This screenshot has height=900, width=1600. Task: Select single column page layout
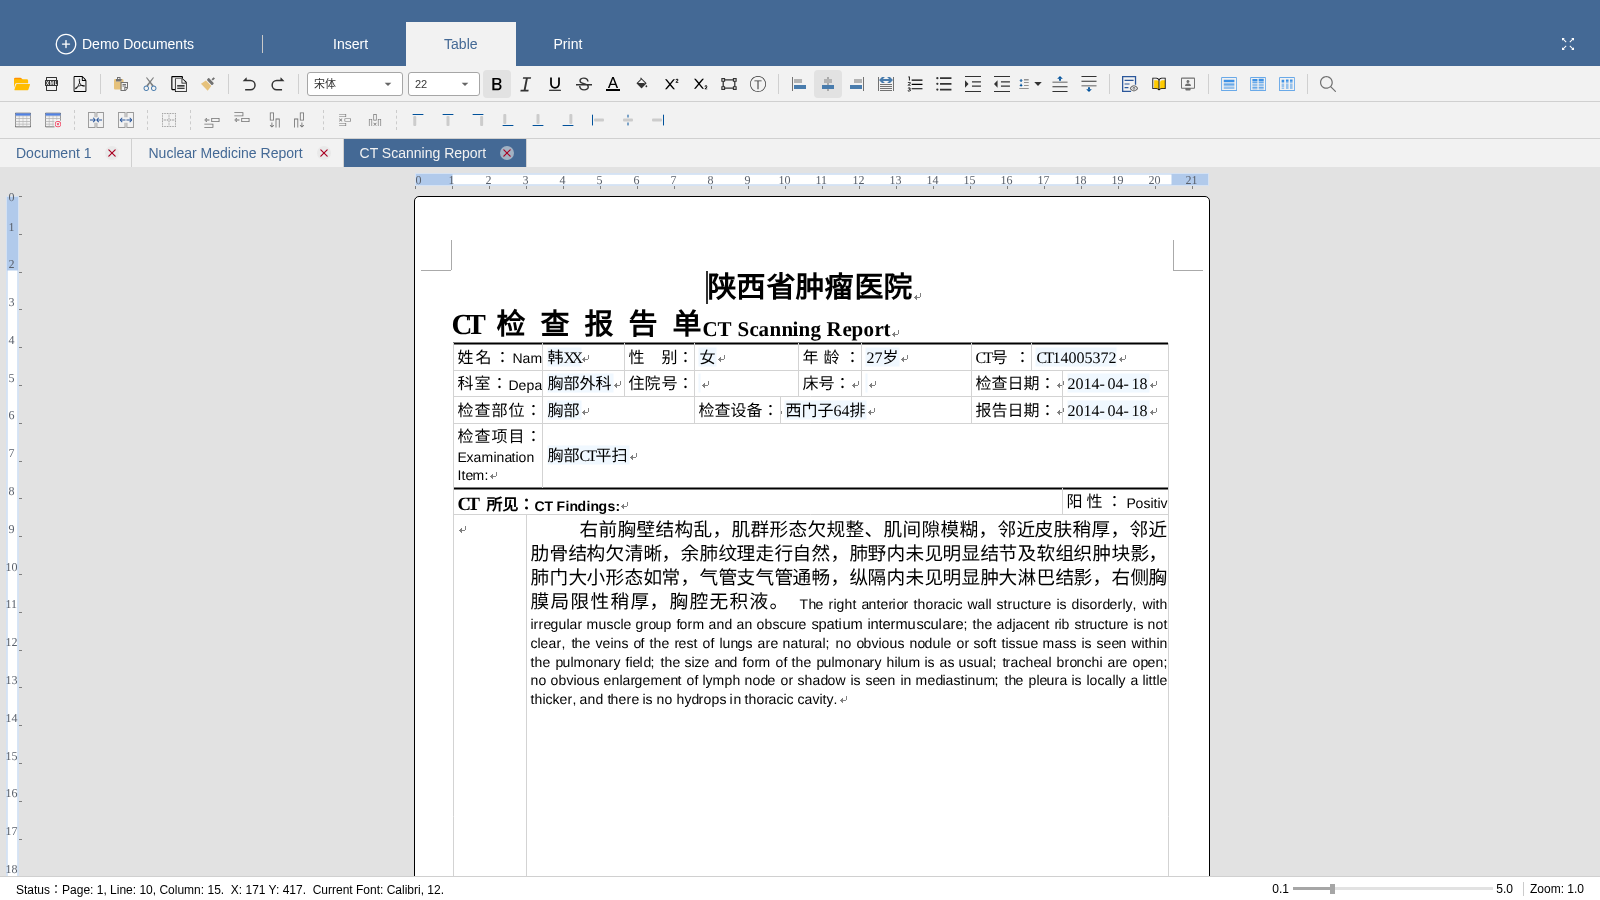[x=1229, y=84]
